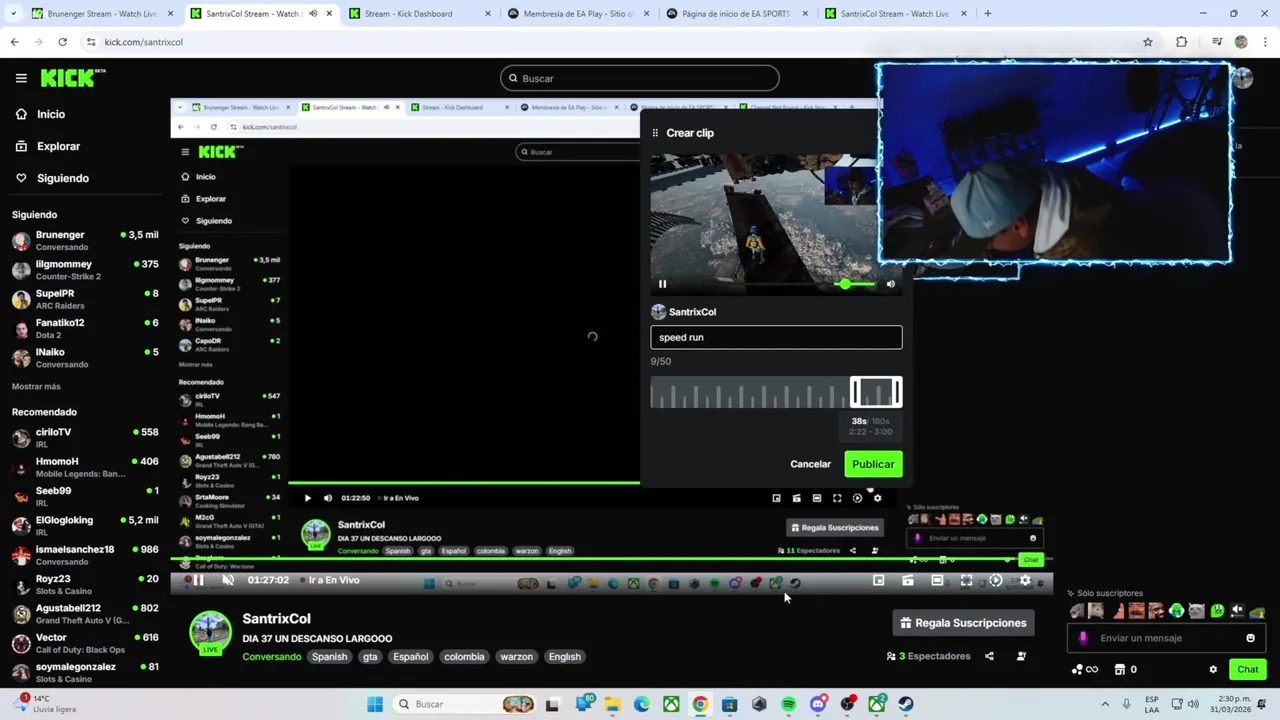Toggle mute on the main stream player
The image size is (1280, 720).
pyautogui.click(x=227, y=580)
